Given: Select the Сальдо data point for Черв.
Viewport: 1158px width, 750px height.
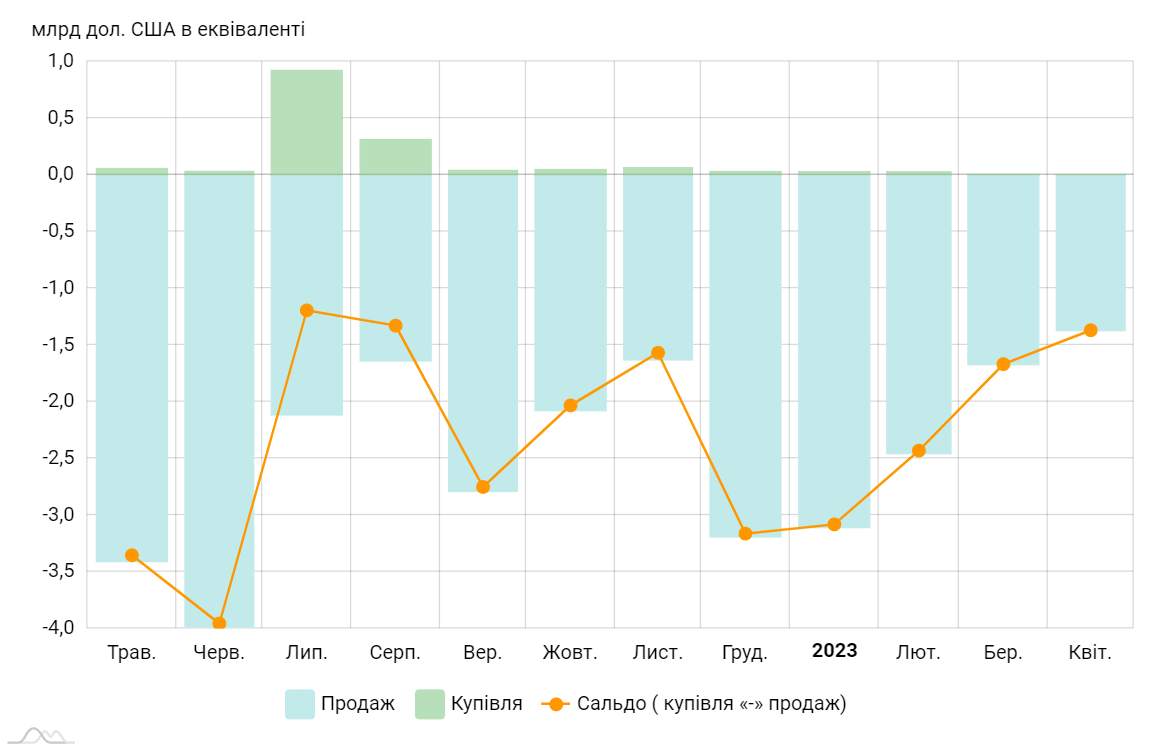Looking at the screenshot, I should [219, 624].
